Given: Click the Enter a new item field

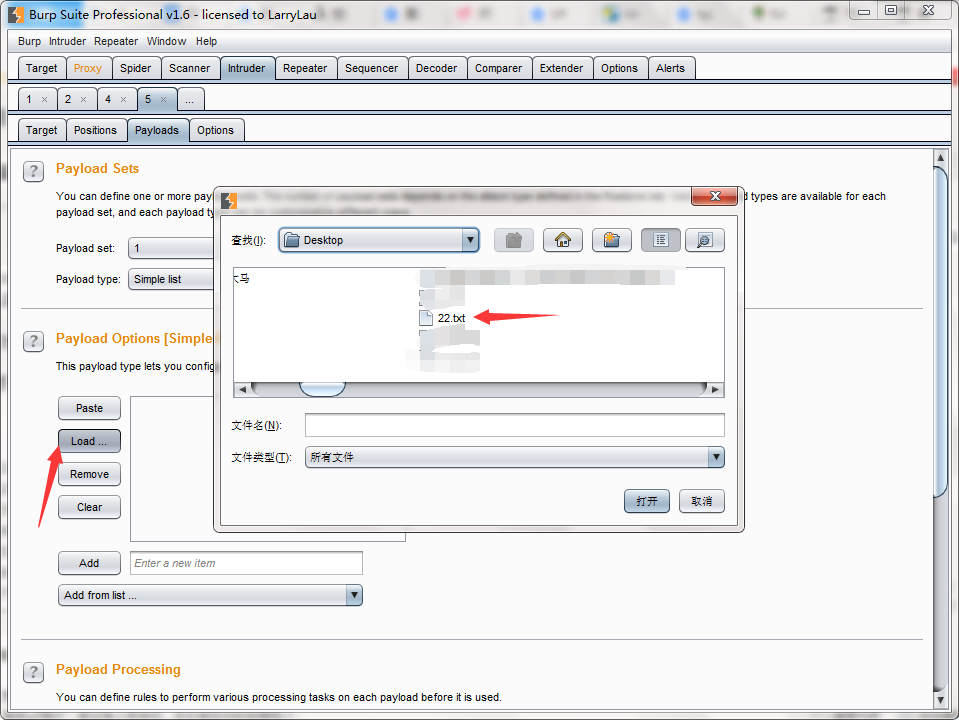Looking at the screenshot, I should (246, 563).
